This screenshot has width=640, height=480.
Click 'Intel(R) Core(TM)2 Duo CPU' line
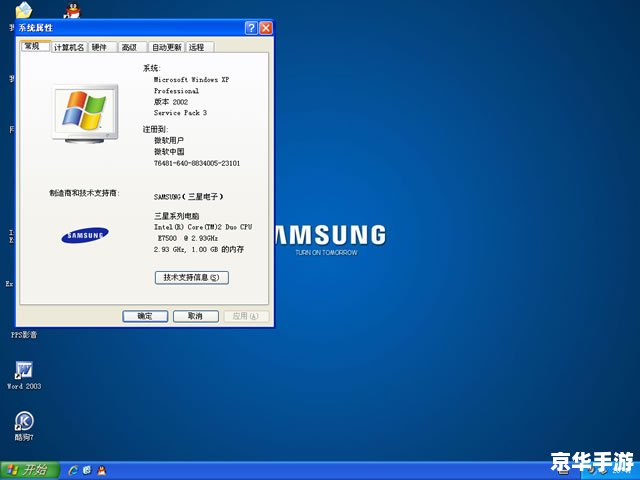point(203,227)
